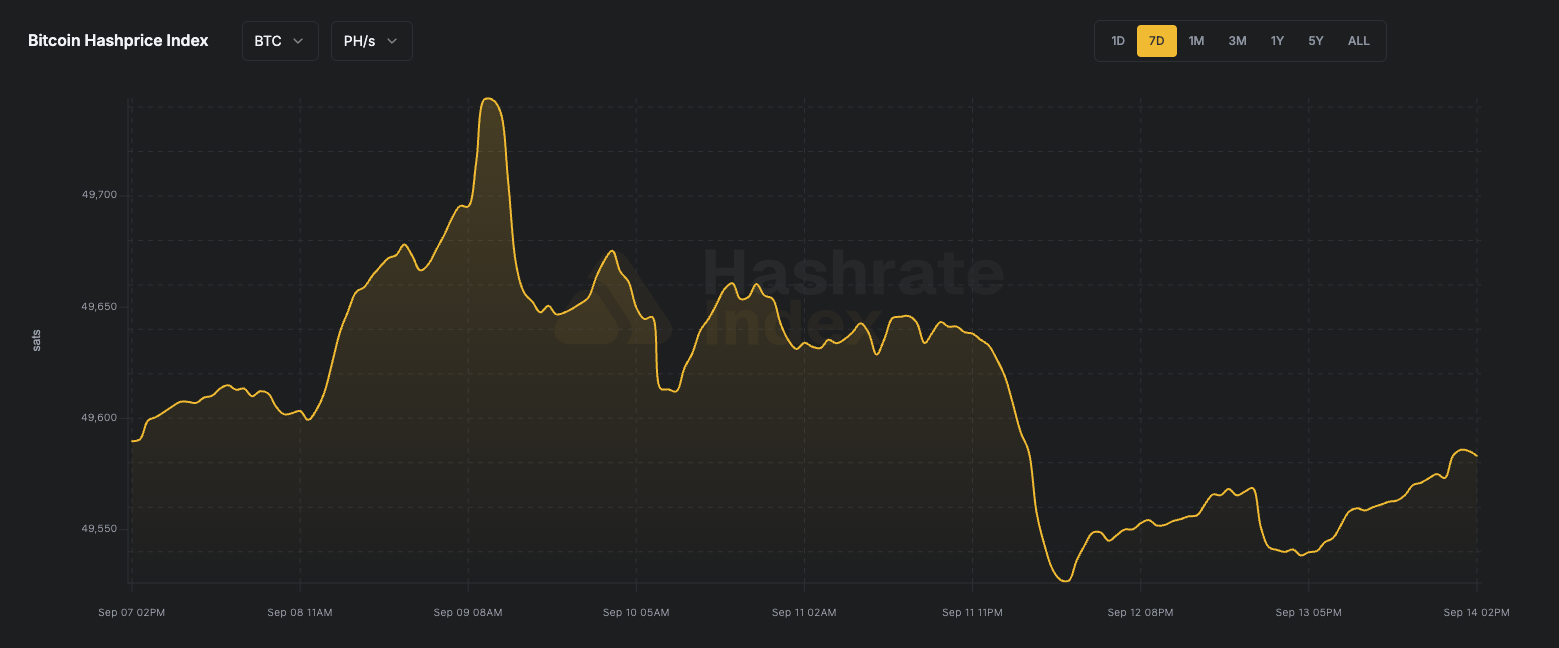Click the Sep 11 11PM axis label
The width and height of the screenshot is (1559, 648).
click(x=972, y=612)
